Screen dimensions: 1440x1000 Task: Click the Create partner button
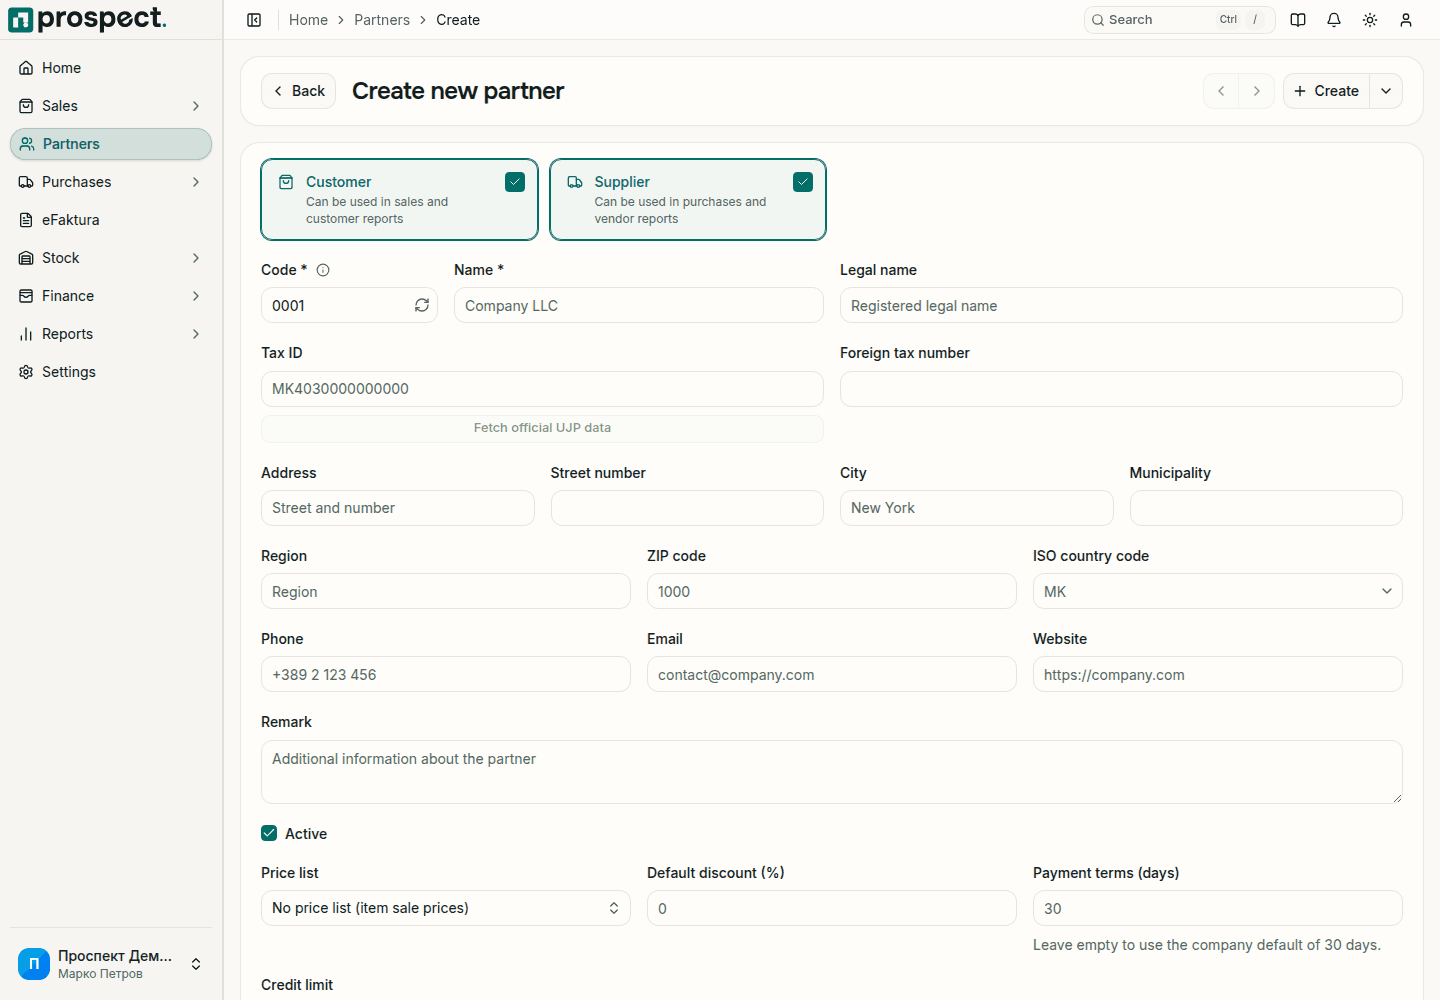[x=1326, y=91]
